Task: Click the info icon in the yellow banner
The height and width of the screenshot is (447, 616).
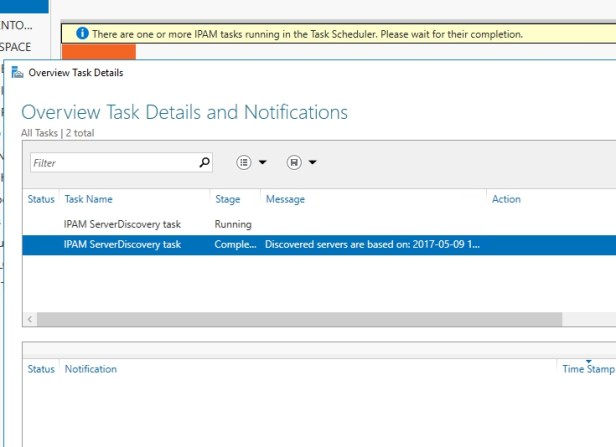Action: point(82,34)
